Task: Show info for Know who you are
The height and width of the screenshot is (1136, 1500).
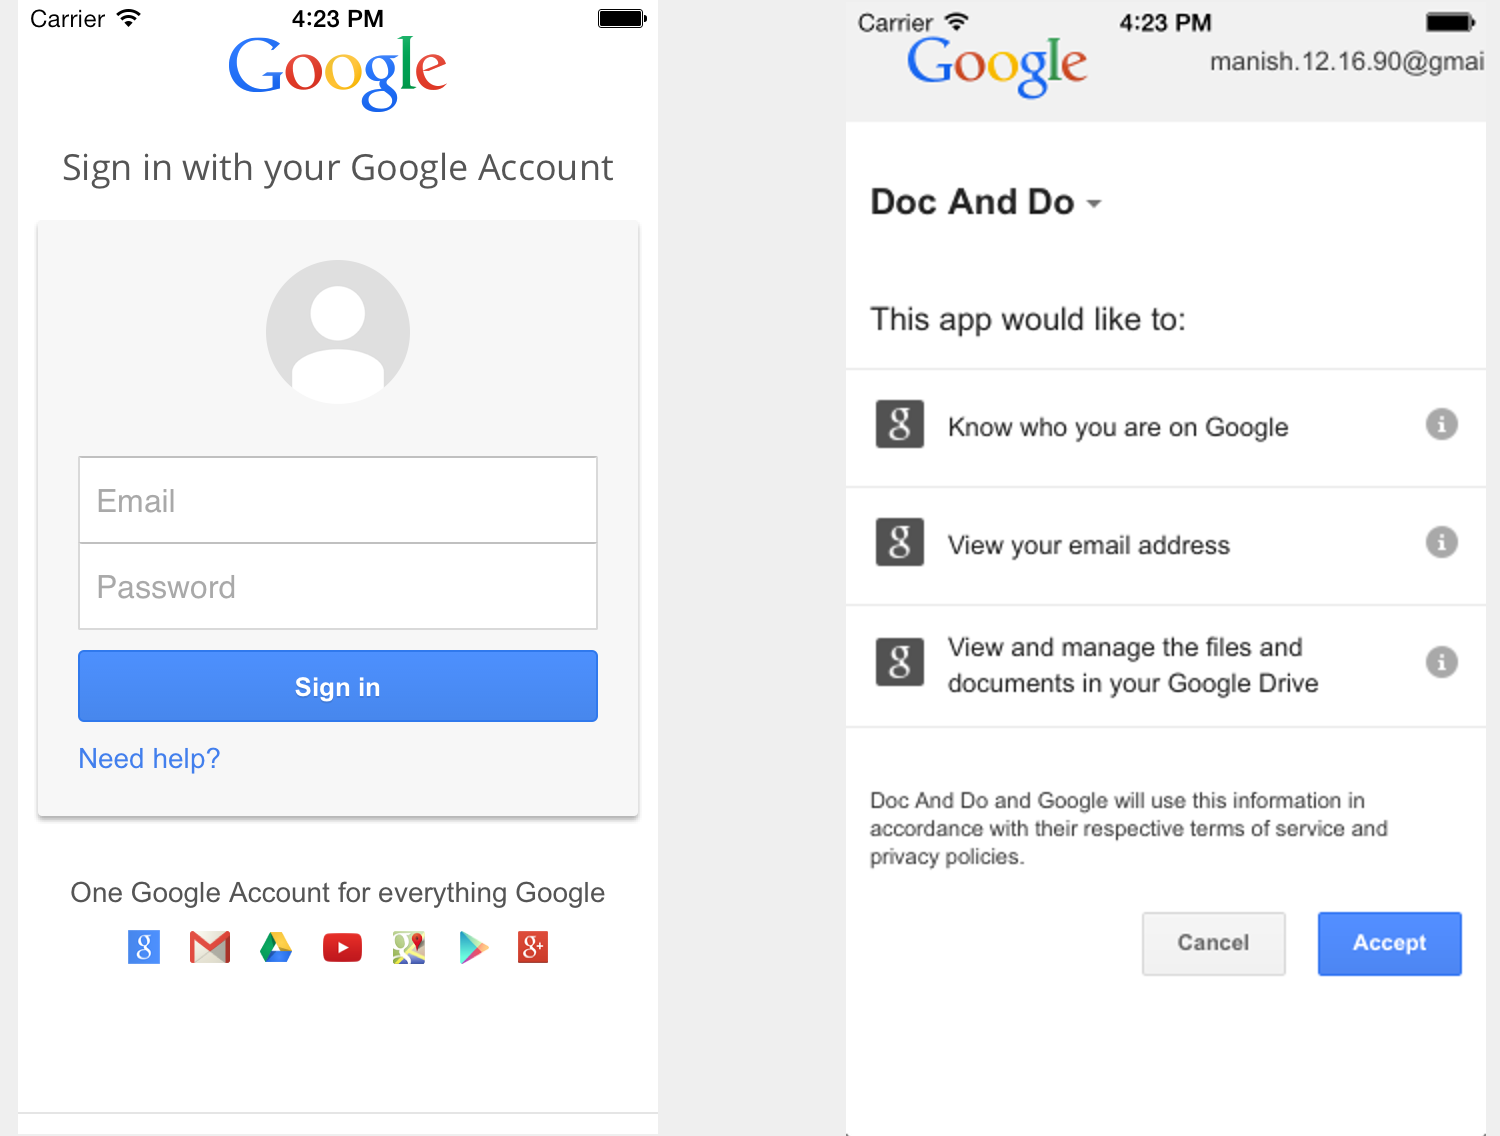Action: click(1441, 424)
